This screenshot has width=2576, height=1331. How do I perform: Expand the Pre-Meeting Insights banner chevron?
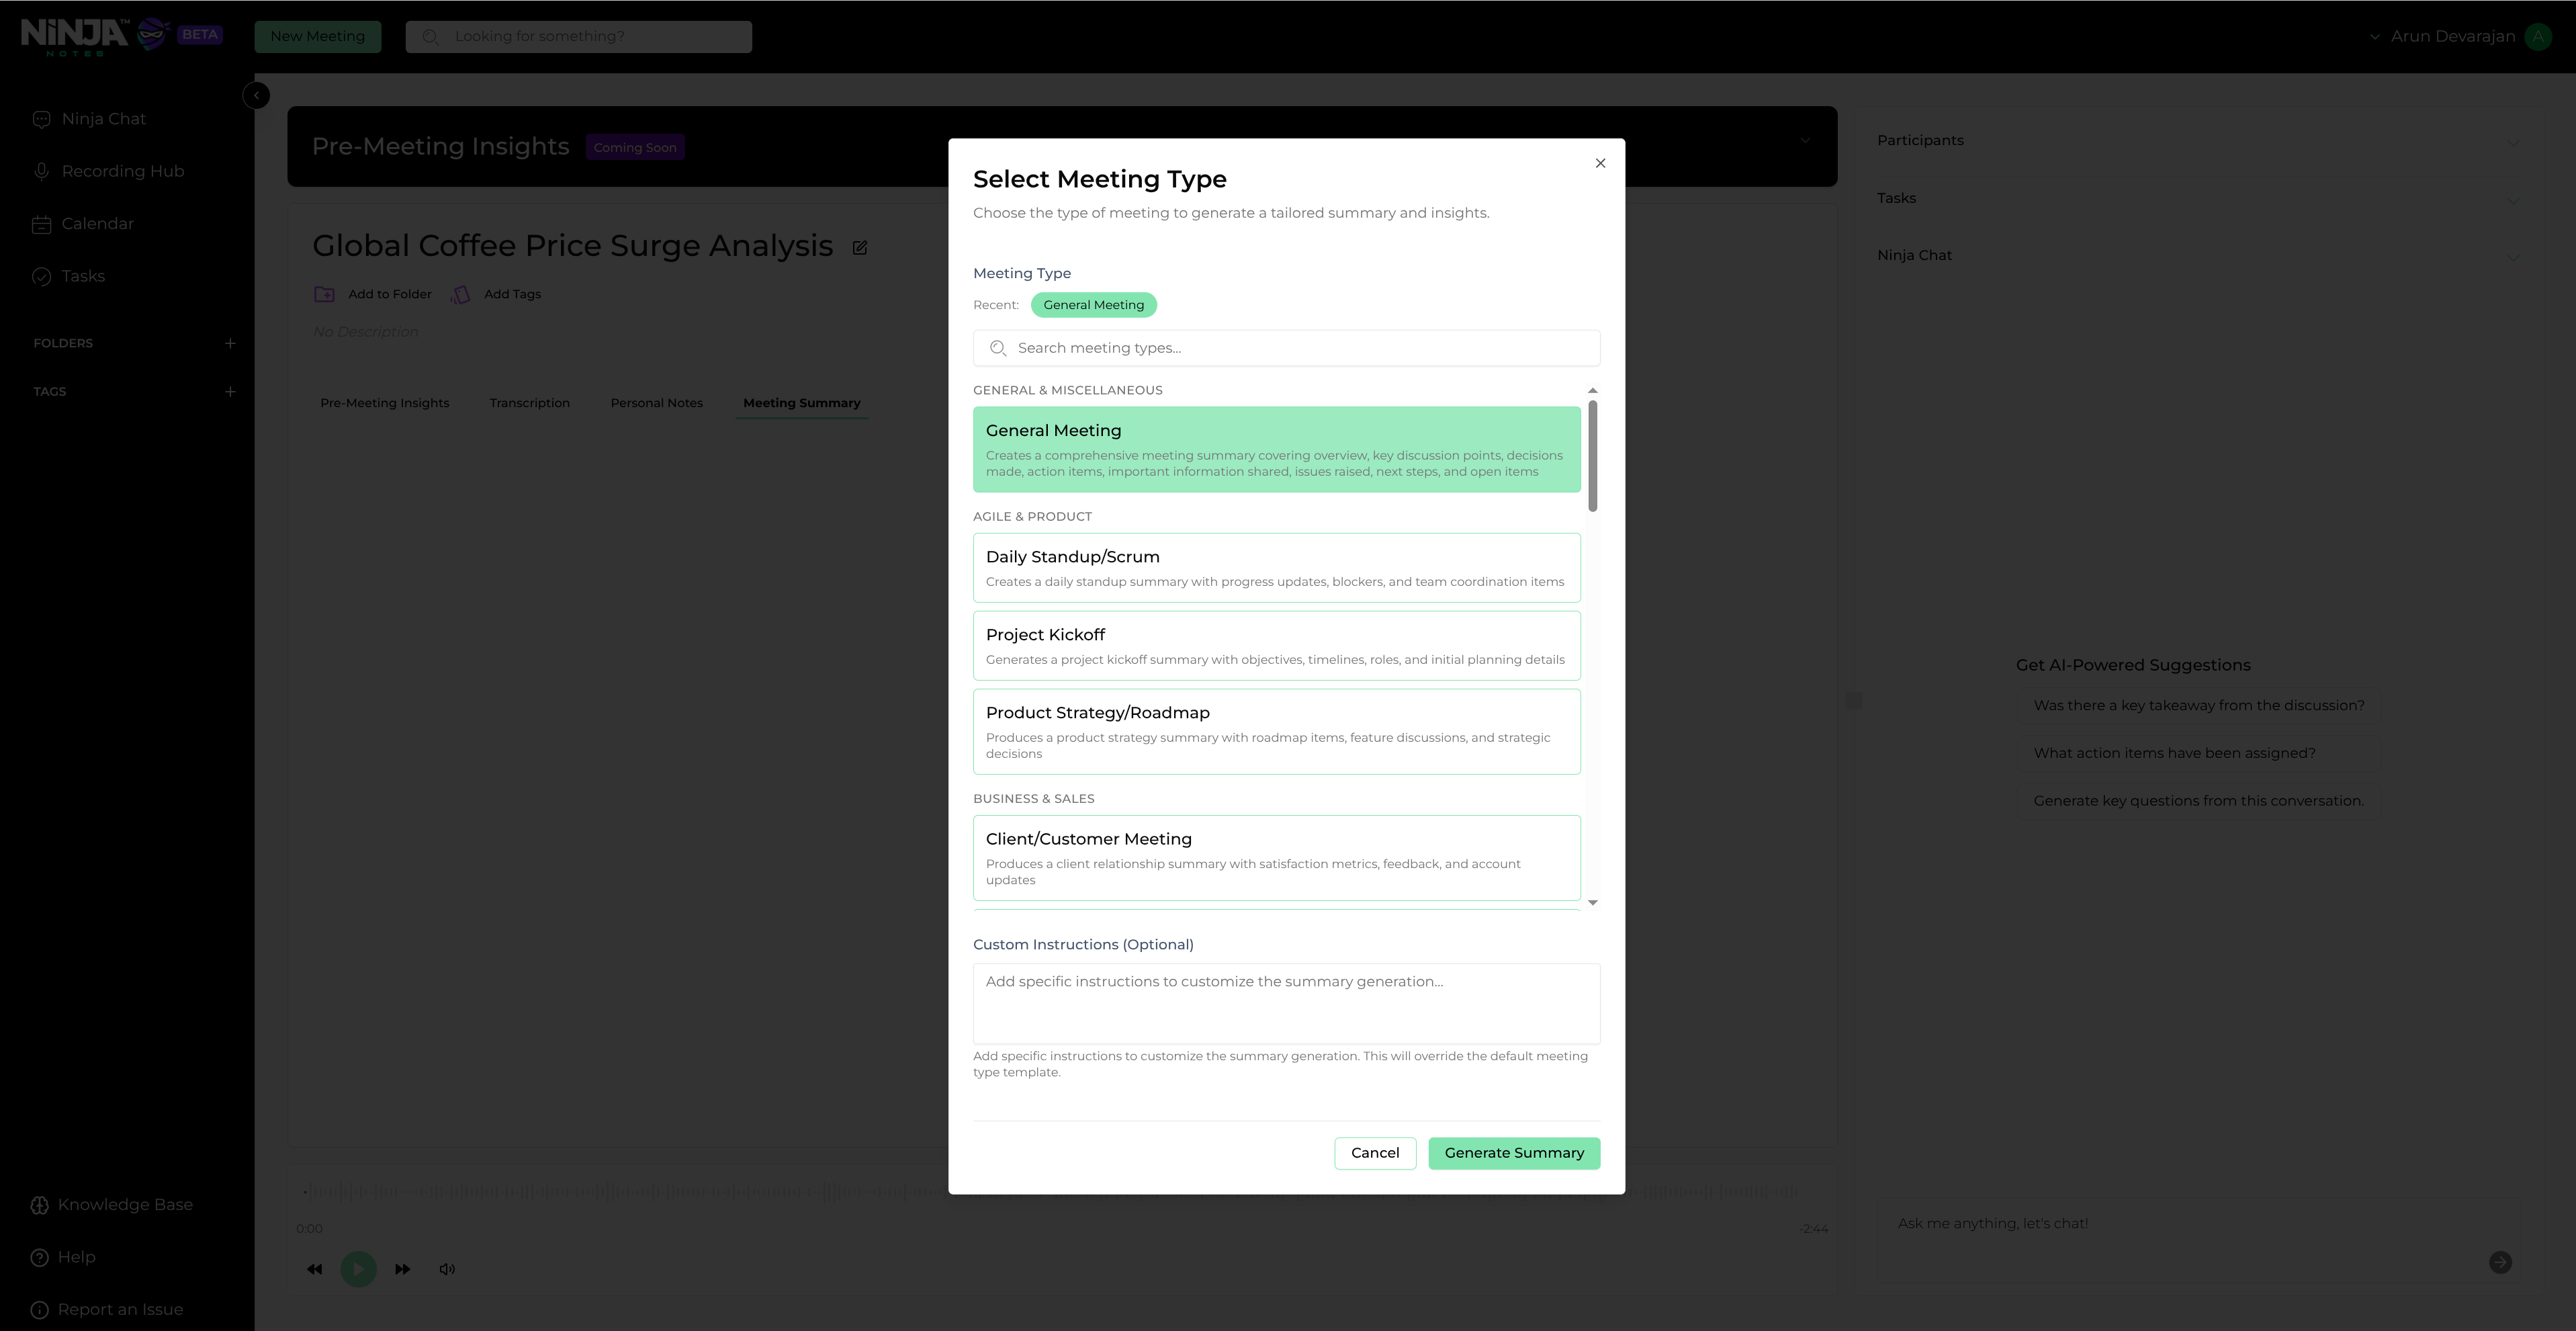click(x=1805, y=140)
